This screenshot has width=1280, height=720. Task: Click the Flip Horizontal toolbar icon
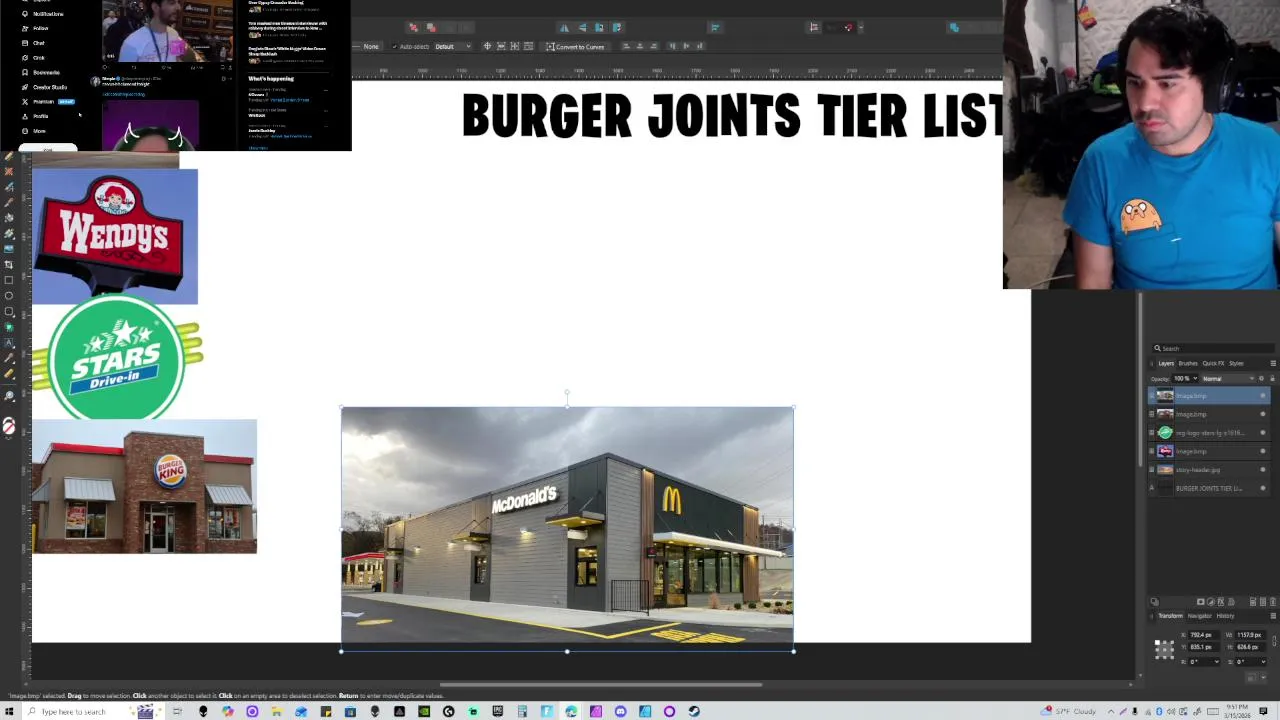point(564,28)
